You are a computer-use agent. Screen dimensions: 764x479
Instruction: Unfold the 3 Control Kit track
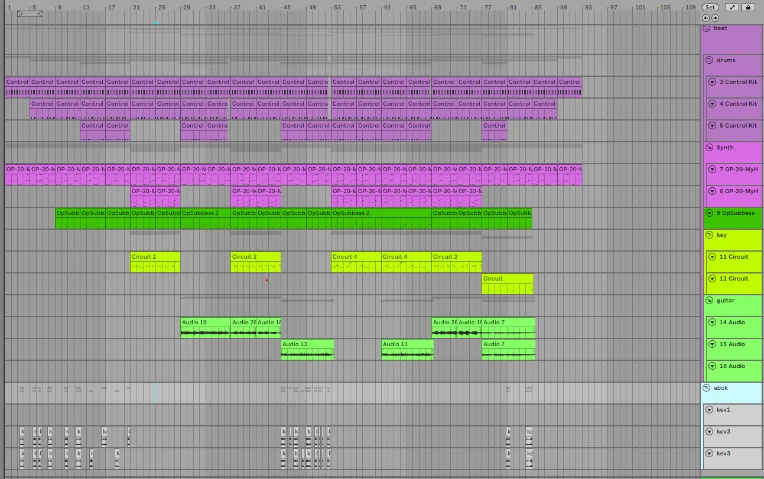coord(711,82)
